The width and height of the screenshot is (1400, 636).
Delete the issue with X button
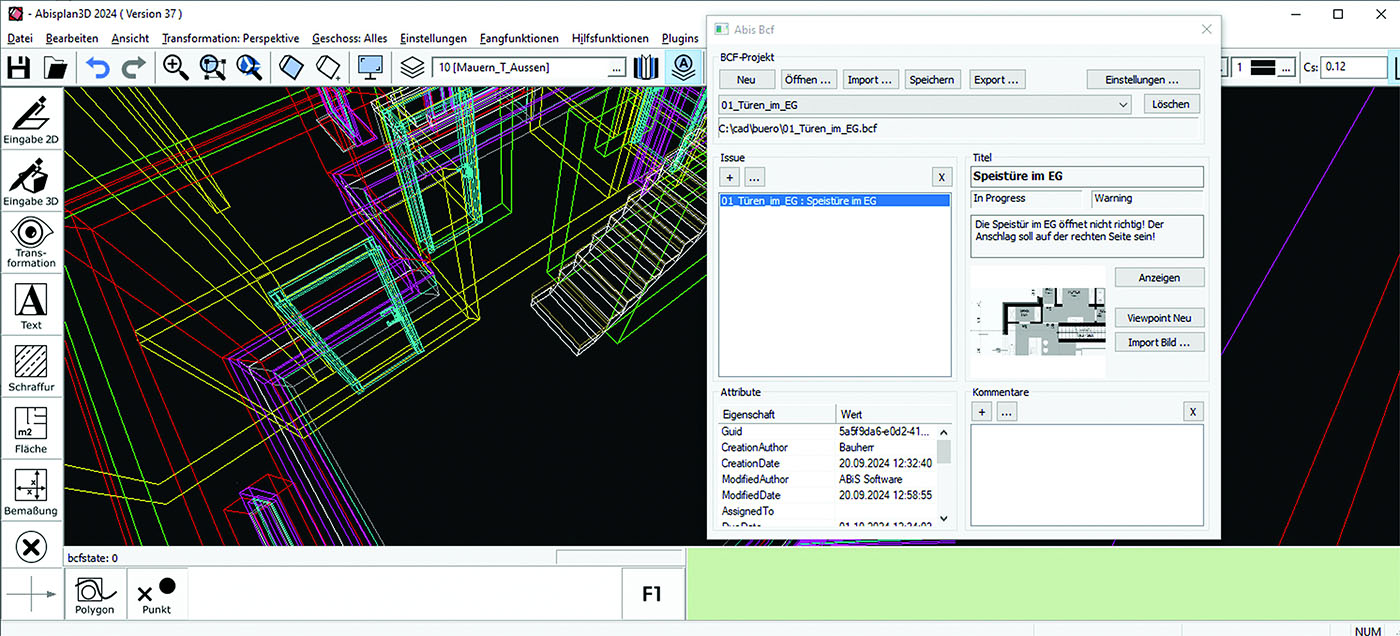click(x=941, y=177)
